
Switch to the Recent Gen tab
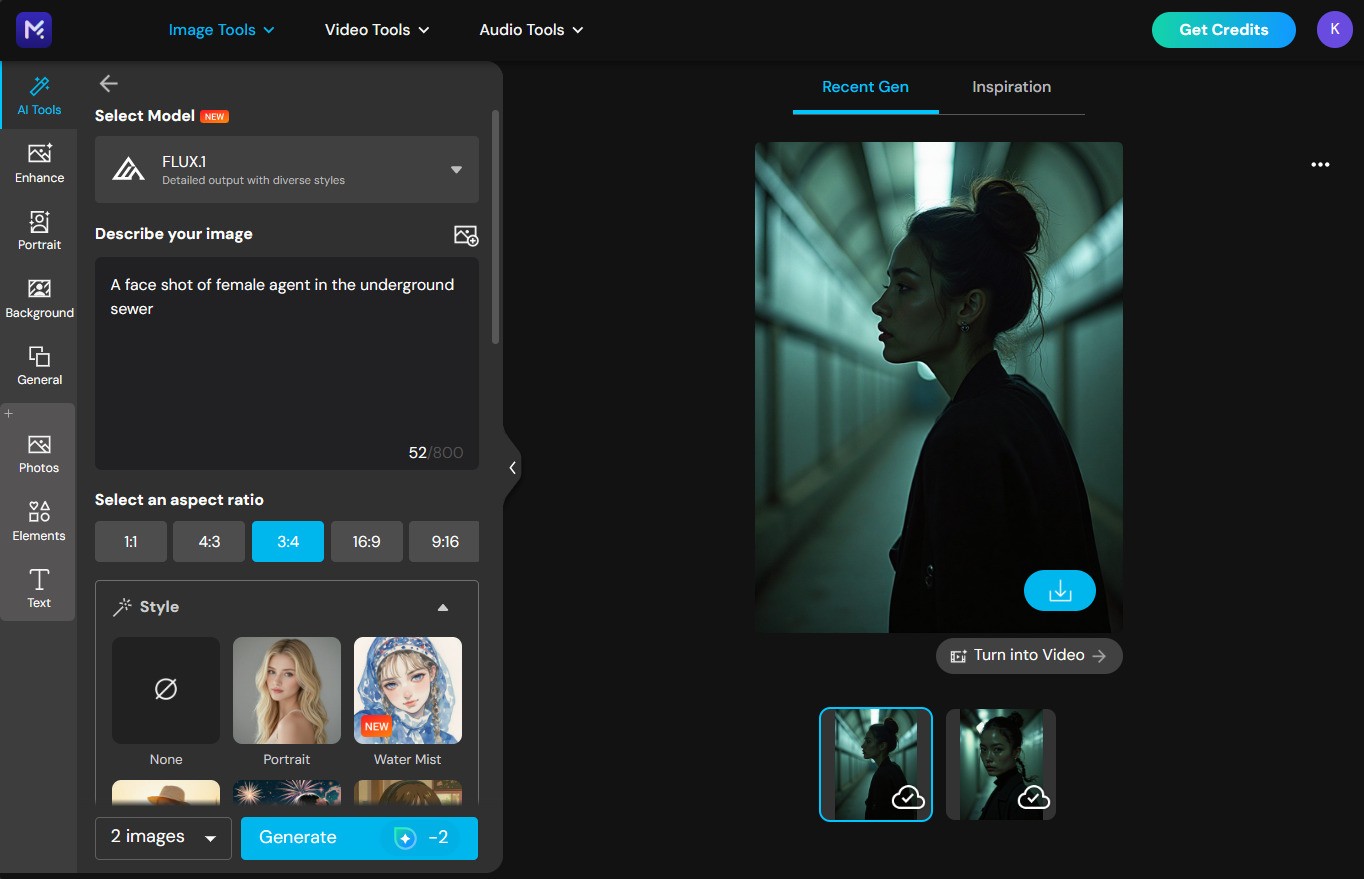(865, 87)
